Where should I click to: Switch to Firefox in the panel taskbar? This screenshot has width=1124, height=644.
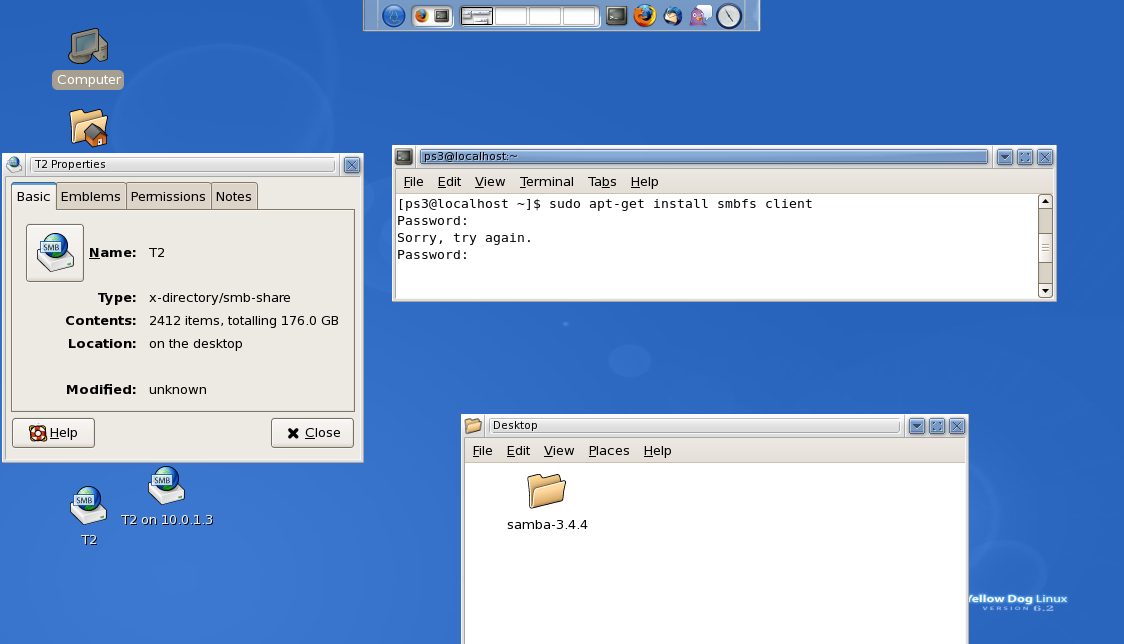[x=422, y=16]
